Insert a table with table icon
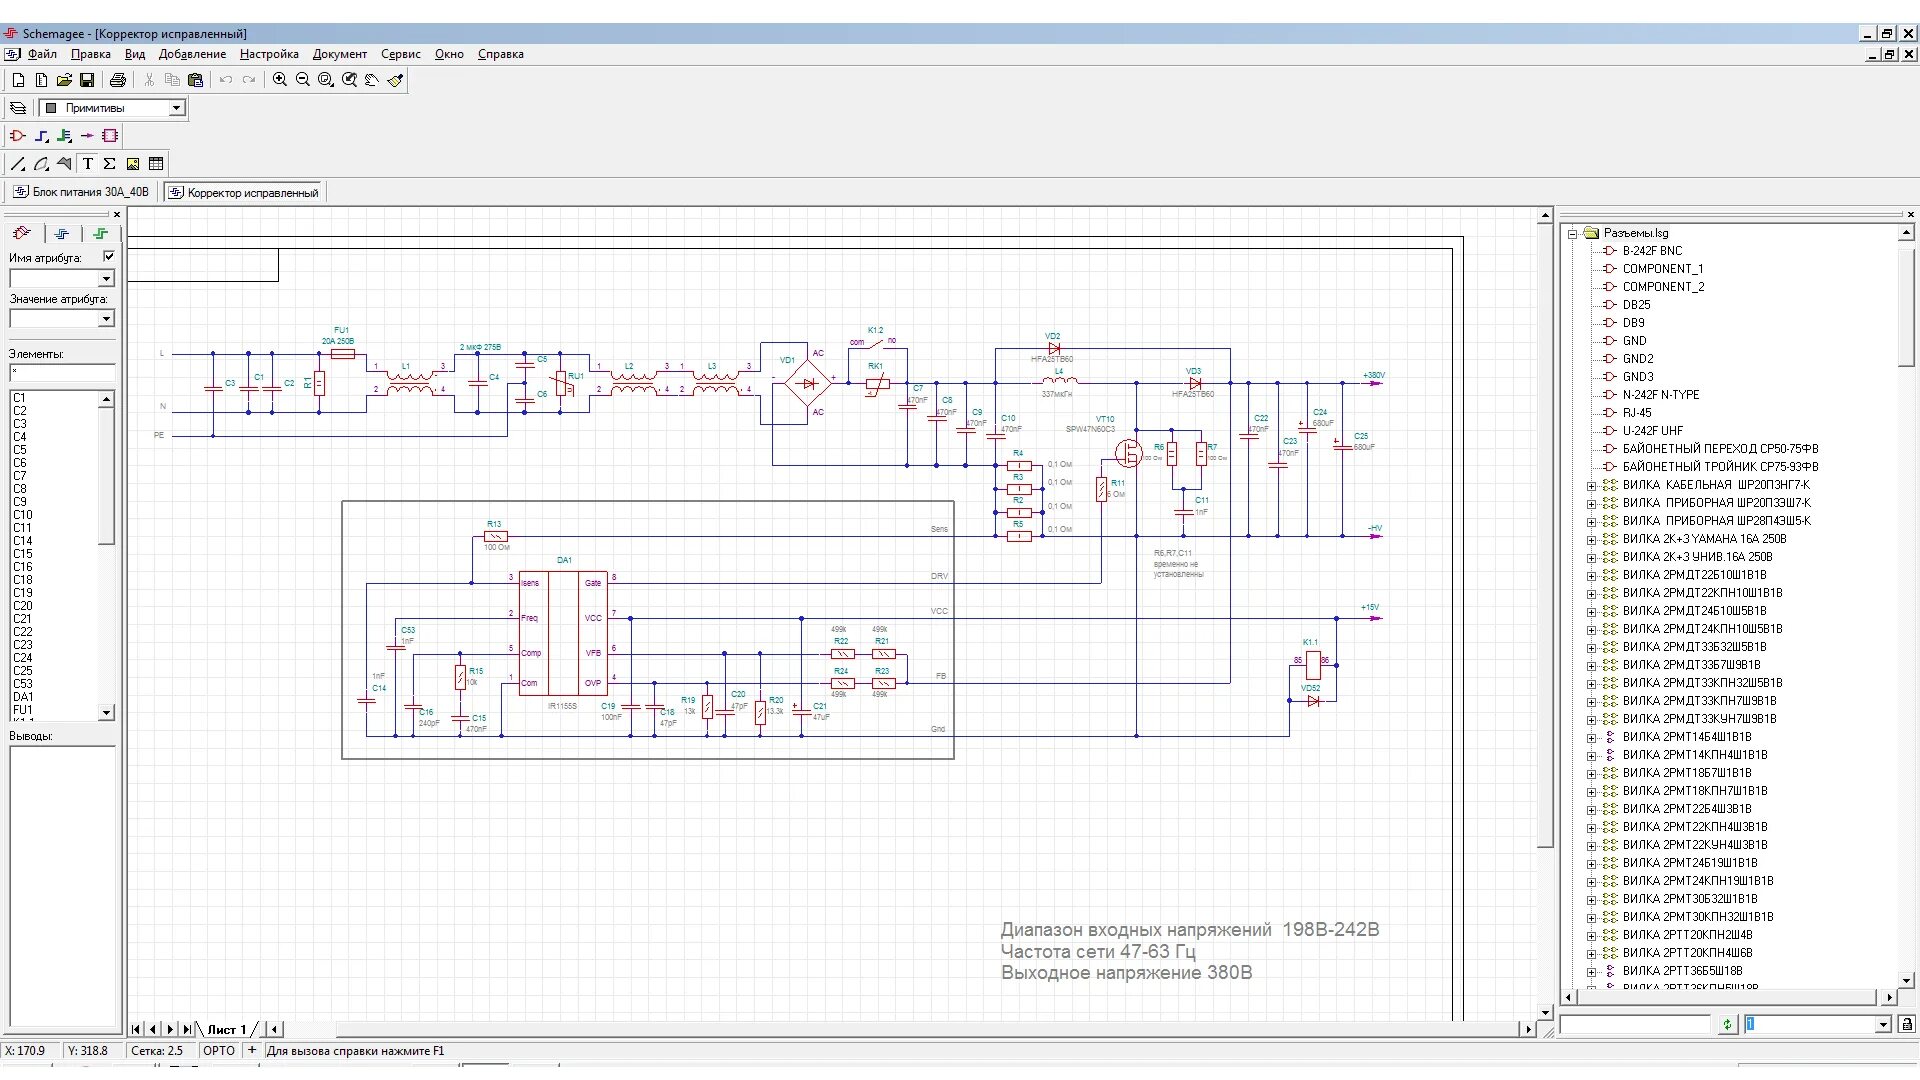1920x1080 pixels. [156, 164]
